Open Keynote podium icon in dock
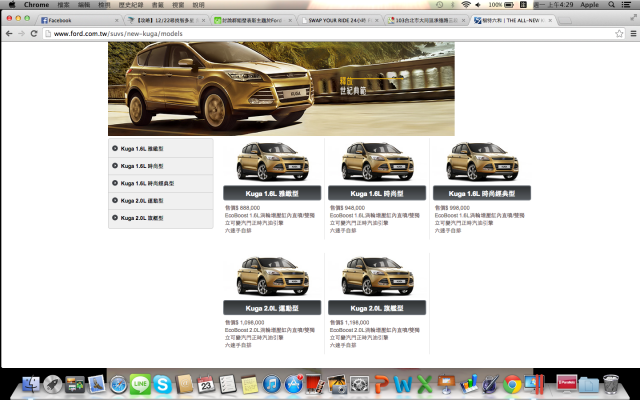Screen dimensions: 640x400 click(446, 384)
